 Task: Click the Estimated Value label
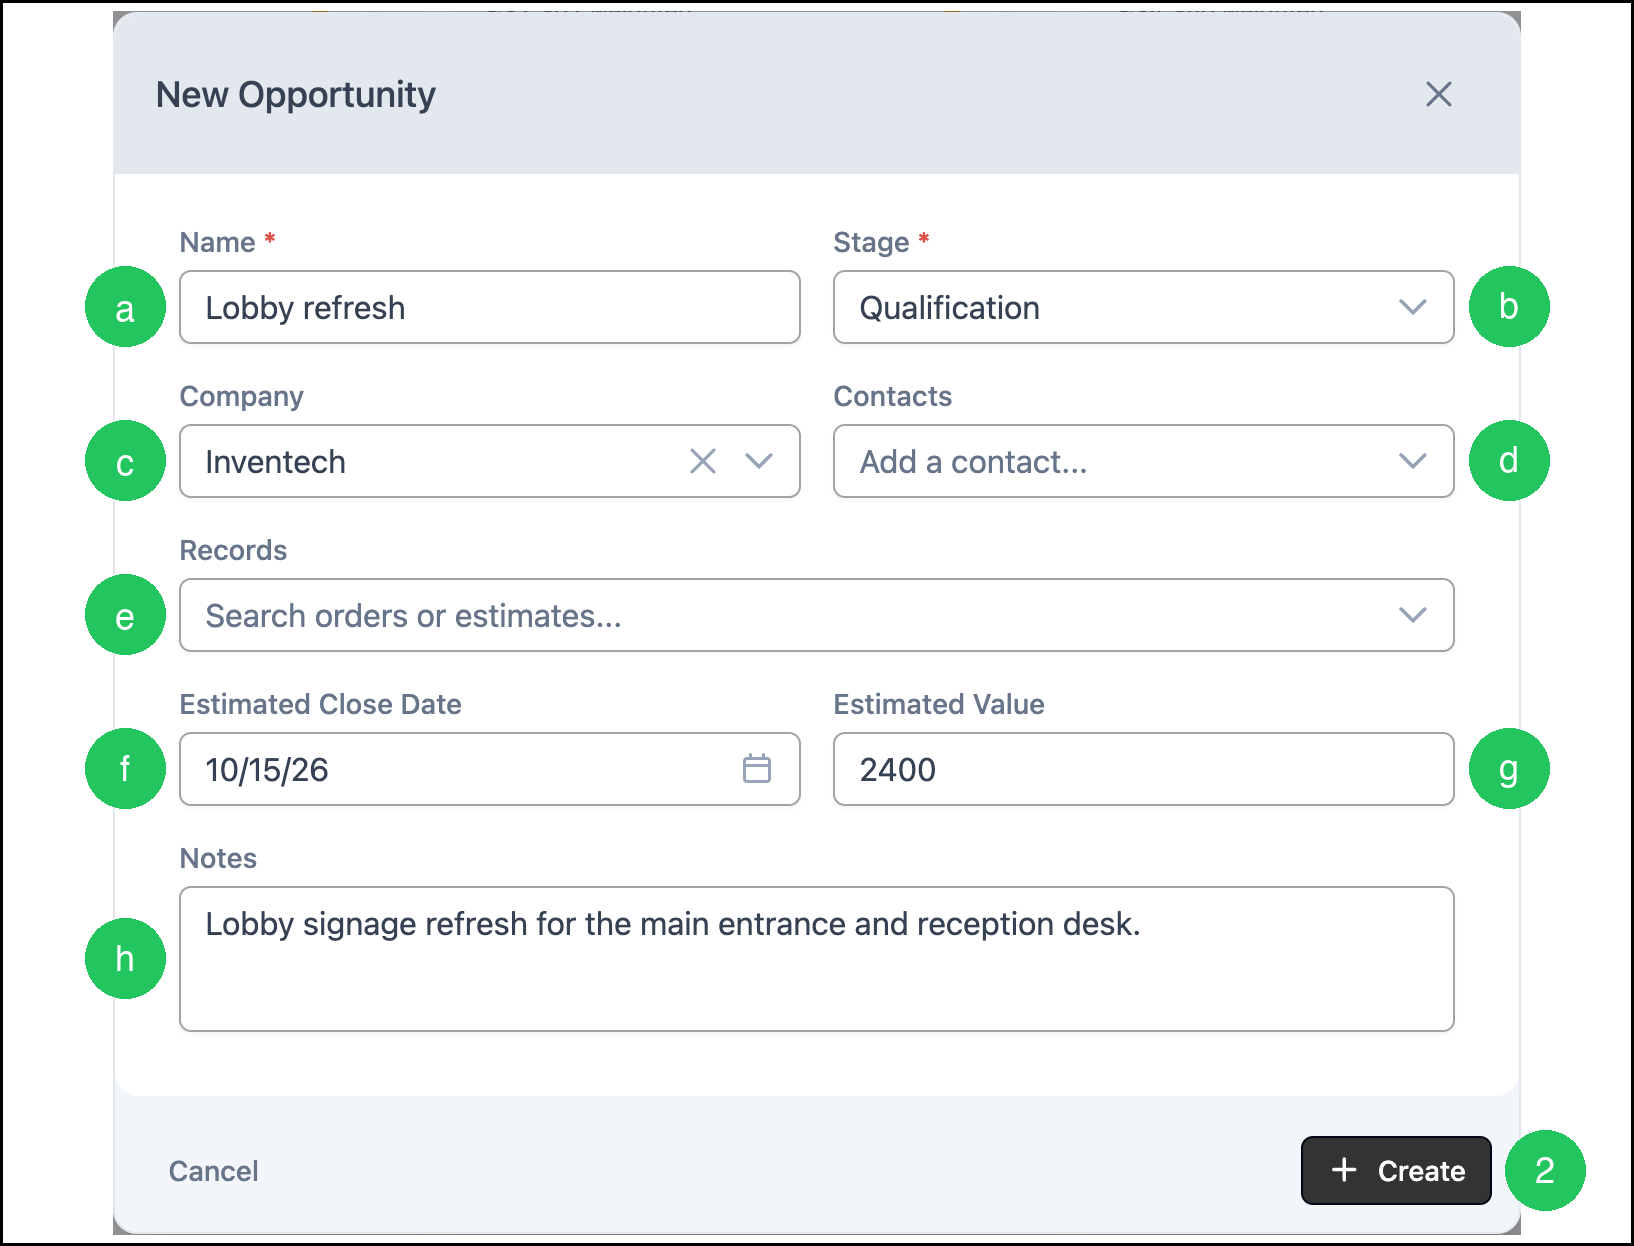point(939,704)
